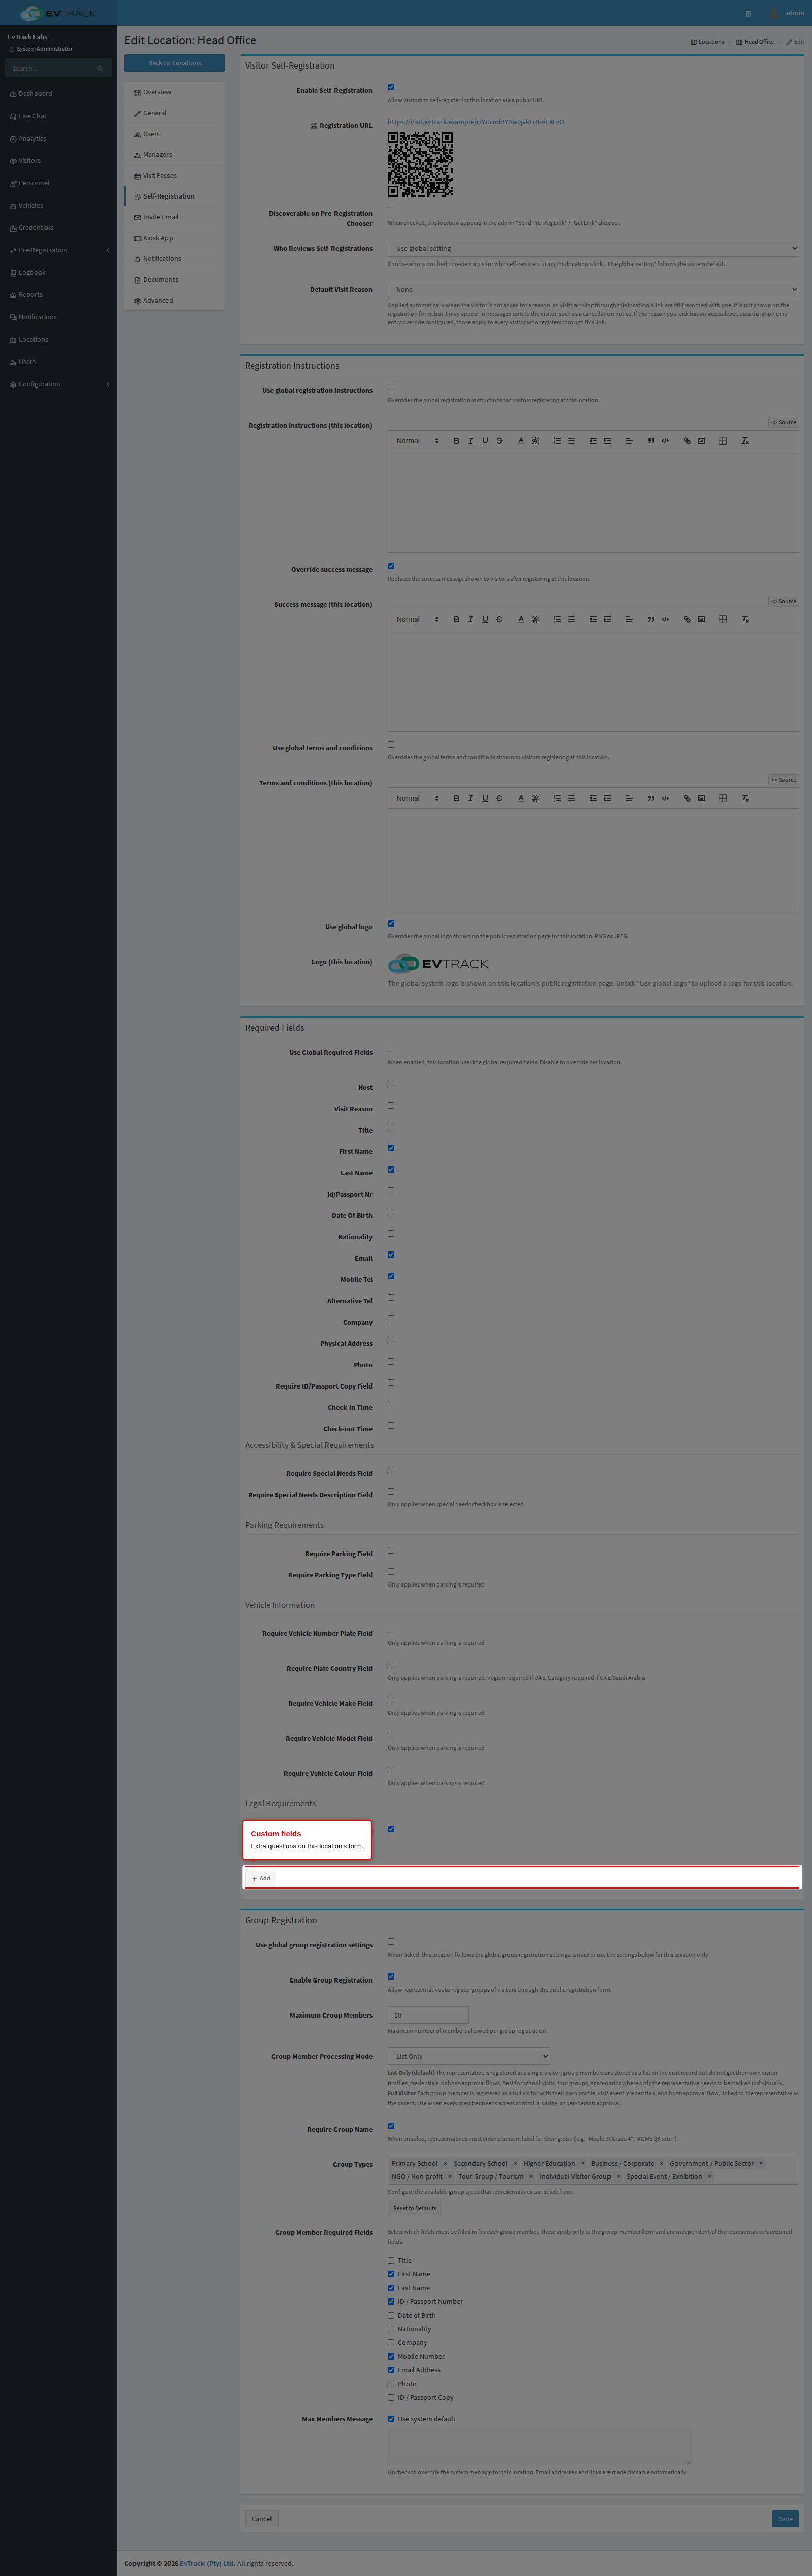Image resolution: width=812 pixels, height=2576 pixels.
Task: Insert image in Terms and conditions editor
Action: tap(701, 798)
